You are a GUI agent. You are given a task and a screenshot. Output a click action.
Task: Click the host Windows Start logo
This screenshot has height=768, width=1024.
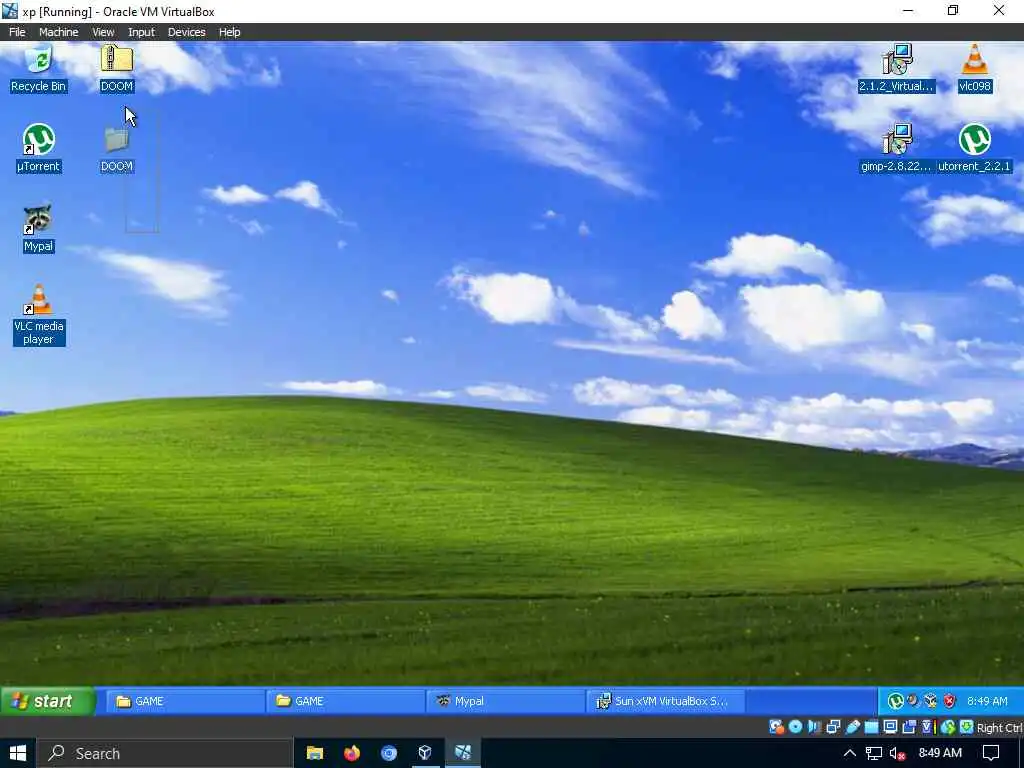(x=18, y=753)
